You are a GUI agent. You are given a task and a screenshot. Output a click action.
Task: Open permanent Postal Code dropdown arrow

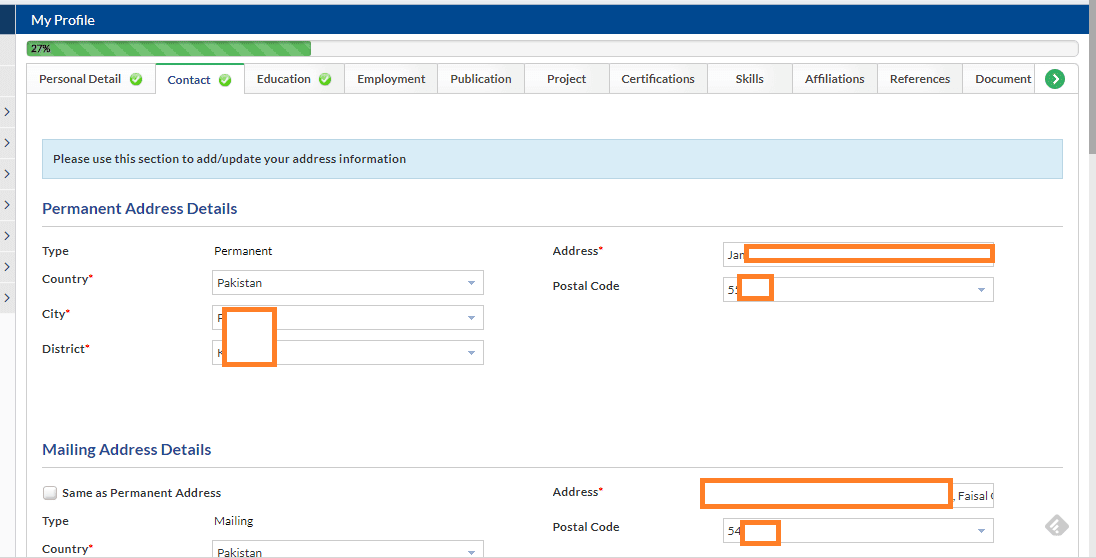[981, 290]
